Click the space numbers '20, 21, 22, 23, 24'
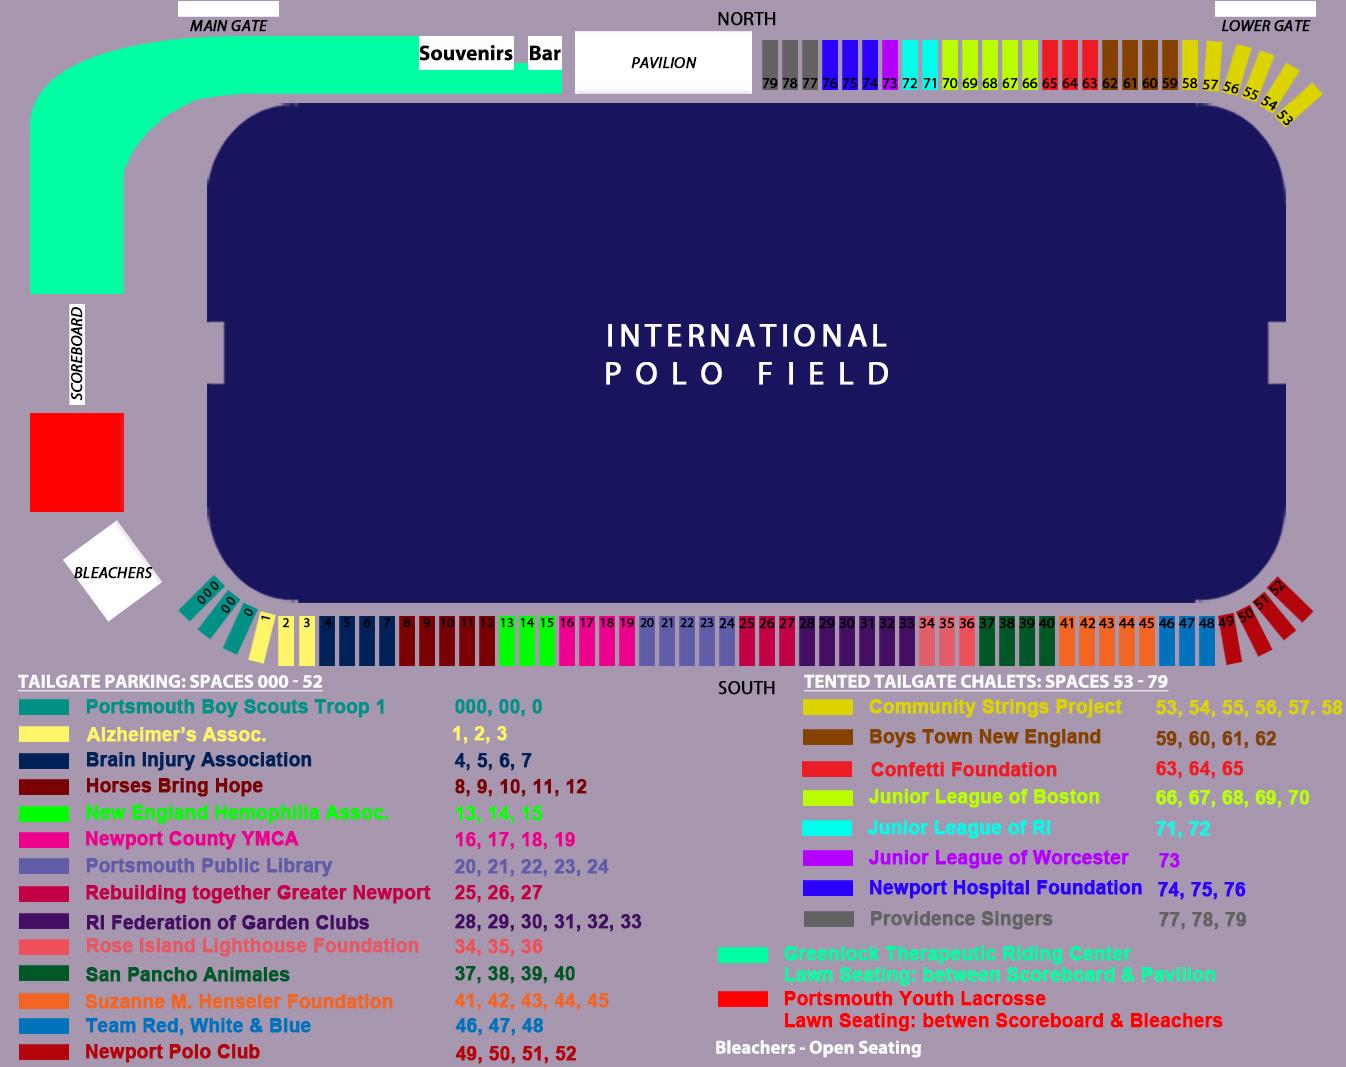 tap(531, 867)
